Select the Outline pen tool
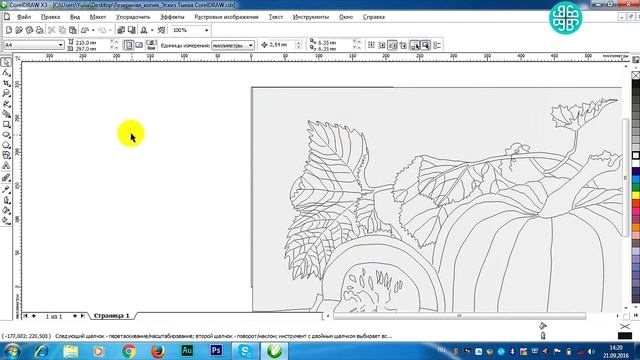 pos(6,200)
